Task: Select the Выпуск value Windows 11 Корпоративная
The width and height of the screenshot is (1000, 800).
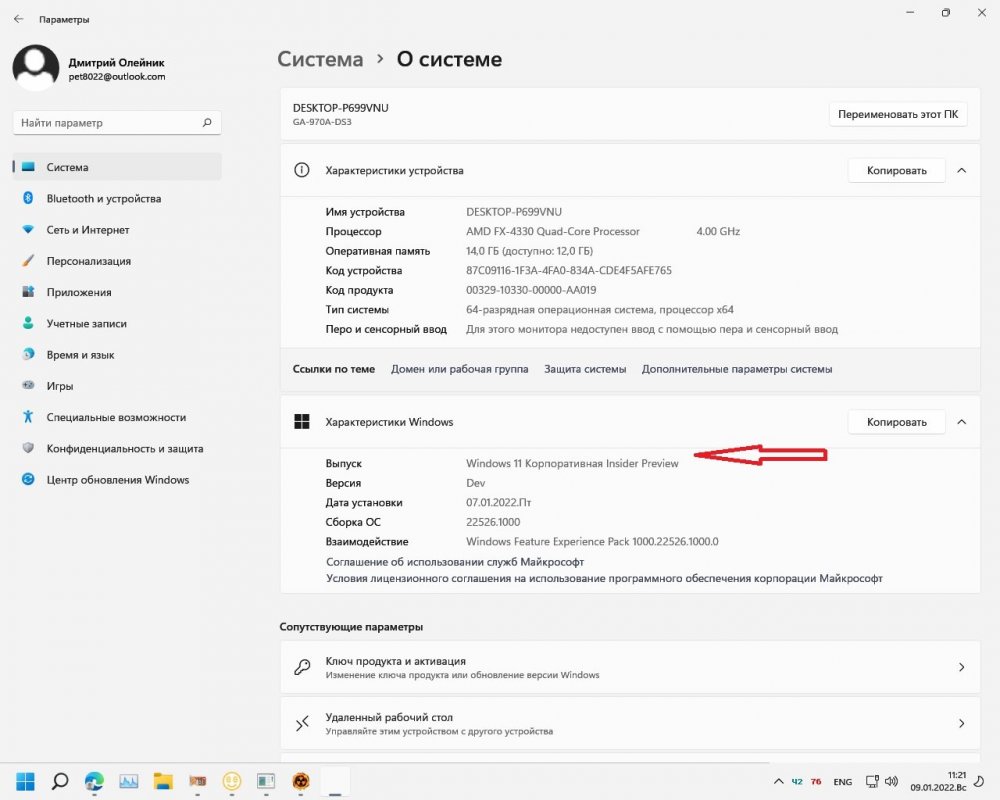Action: (x=572, y=464)
